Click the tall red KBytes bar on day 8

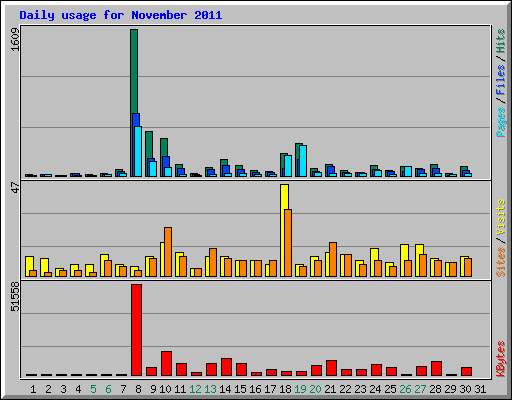pos(136,330)
